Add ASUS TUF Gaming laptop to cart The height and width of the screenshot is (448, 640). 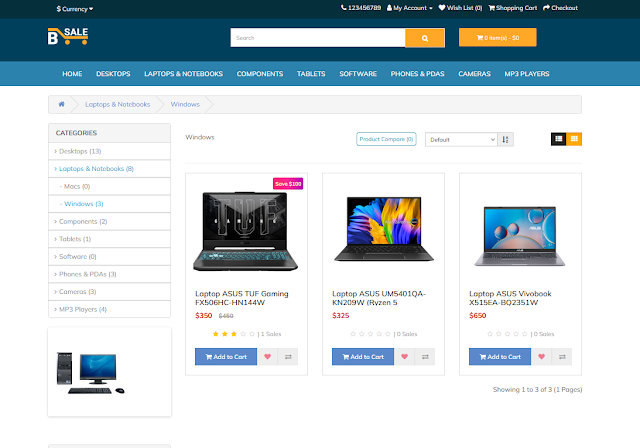tap(226, 357)
